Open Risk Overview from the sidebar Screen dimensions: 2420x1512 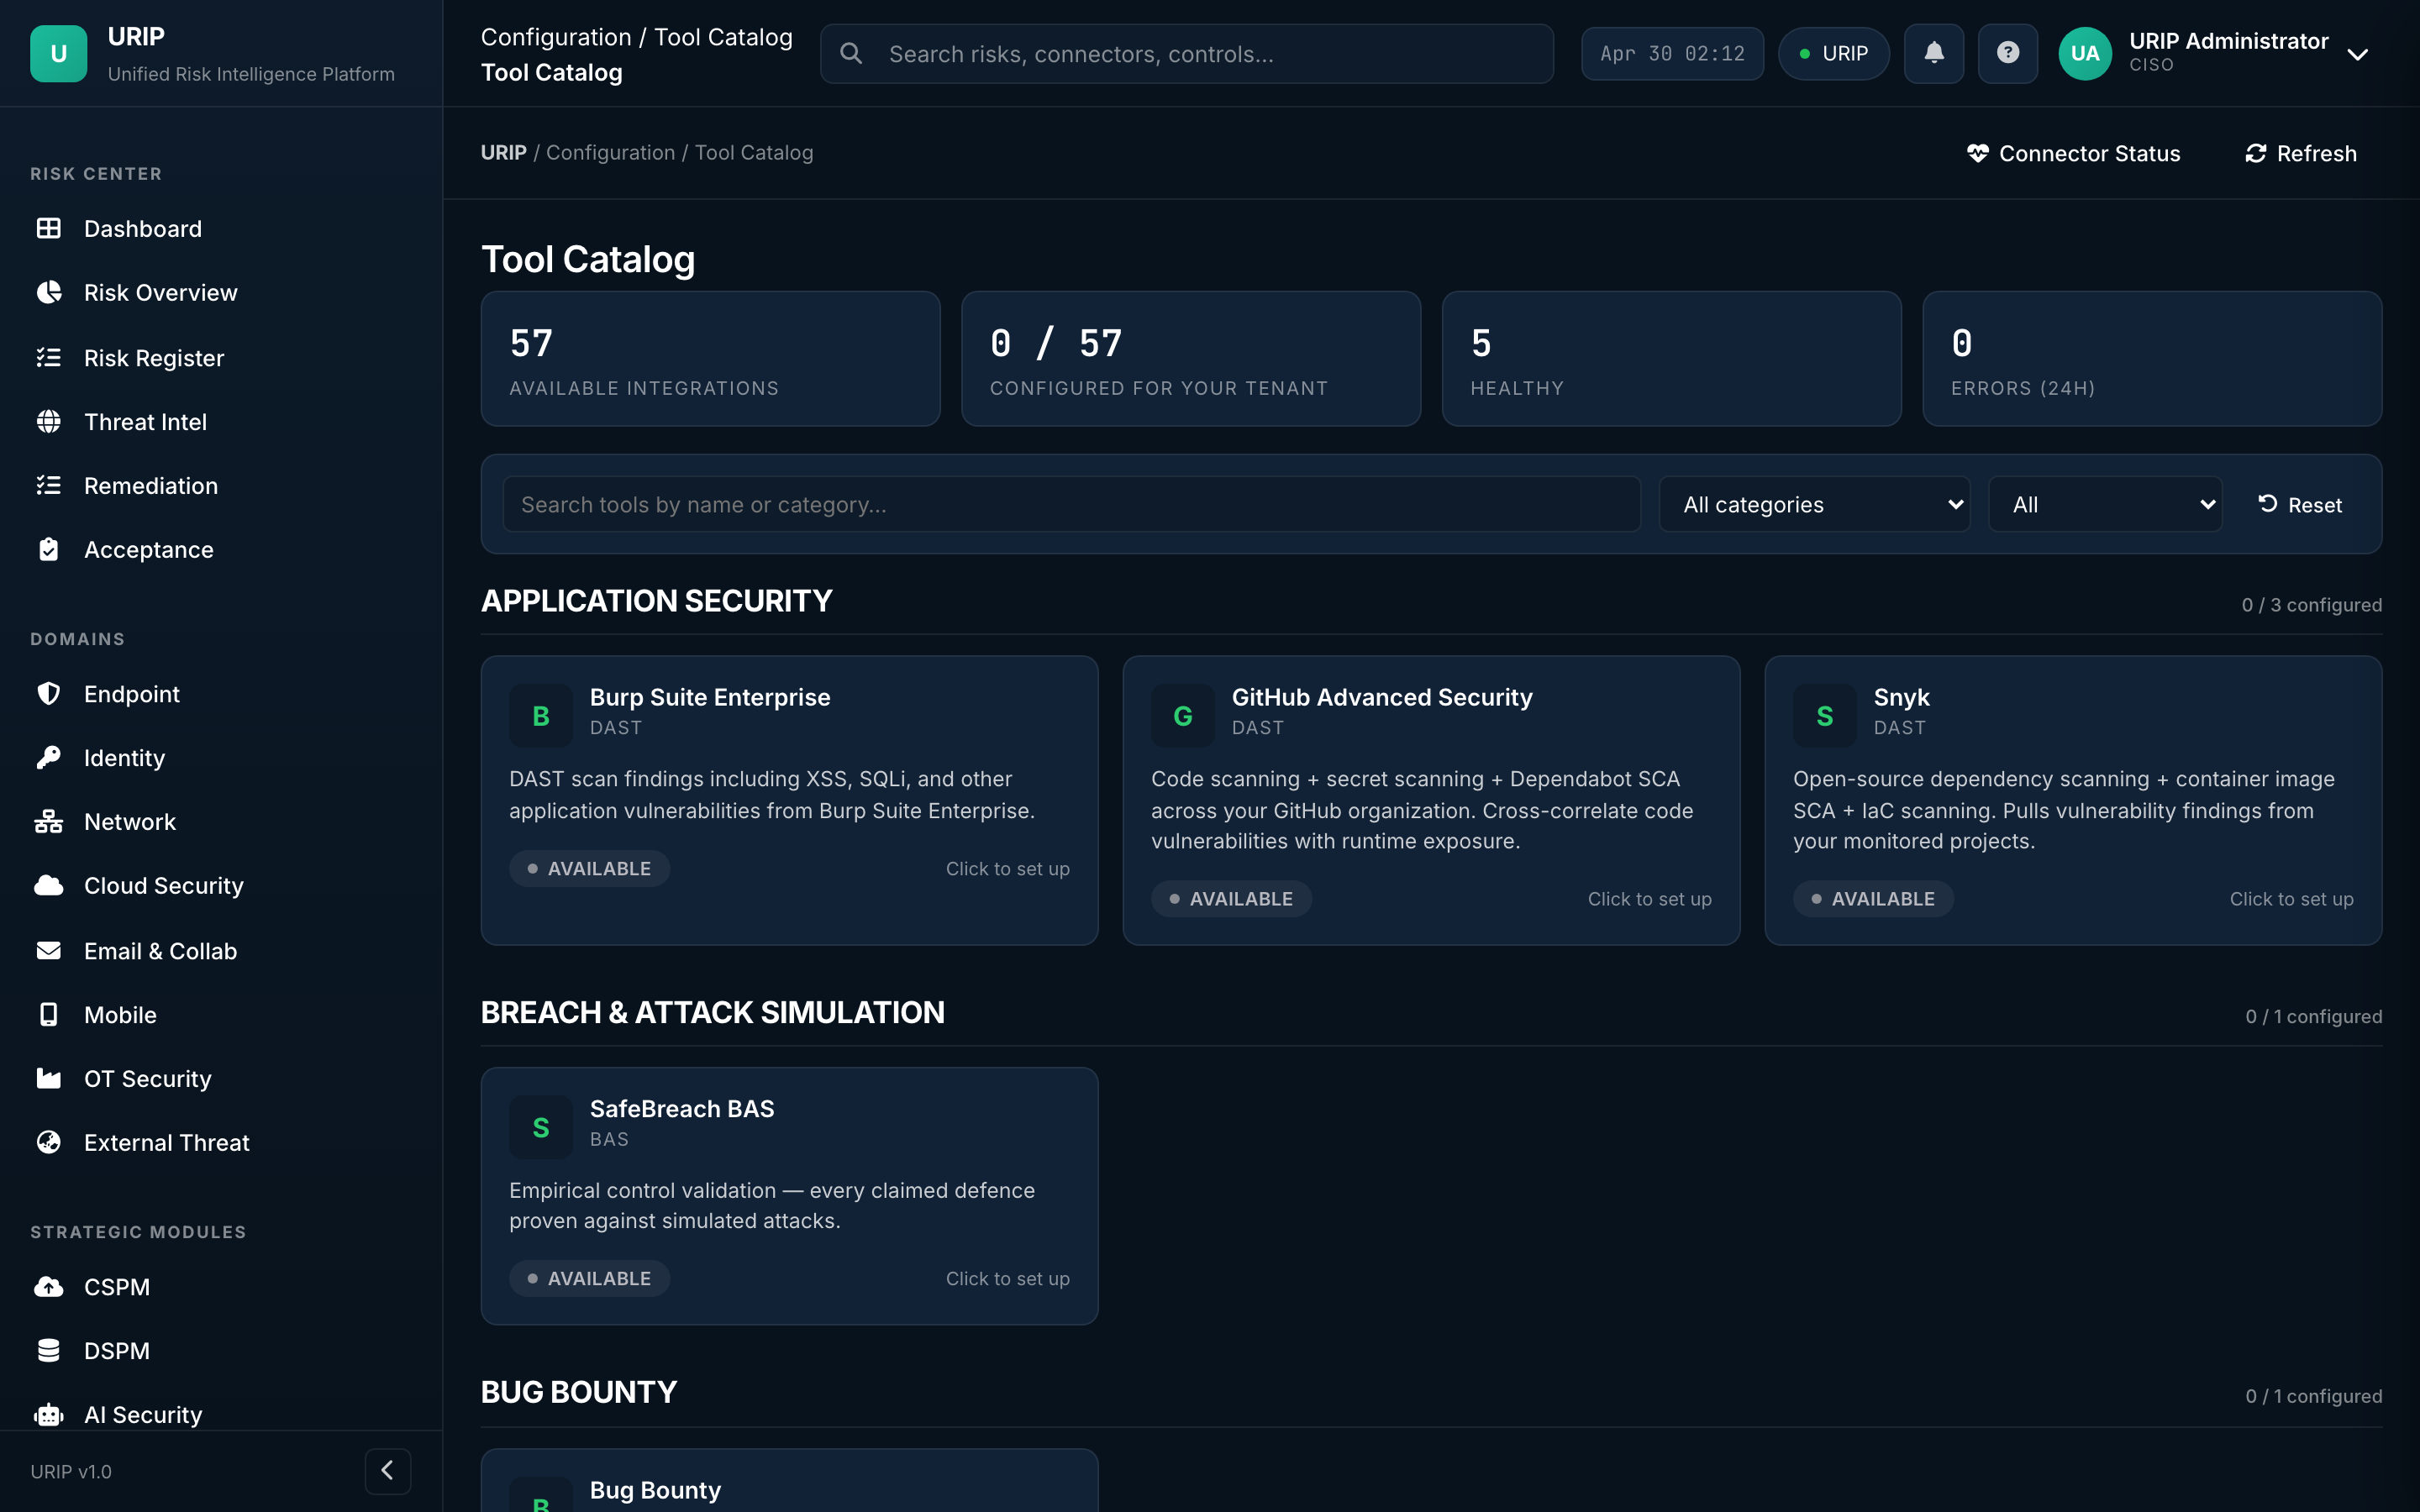[221, 292]
